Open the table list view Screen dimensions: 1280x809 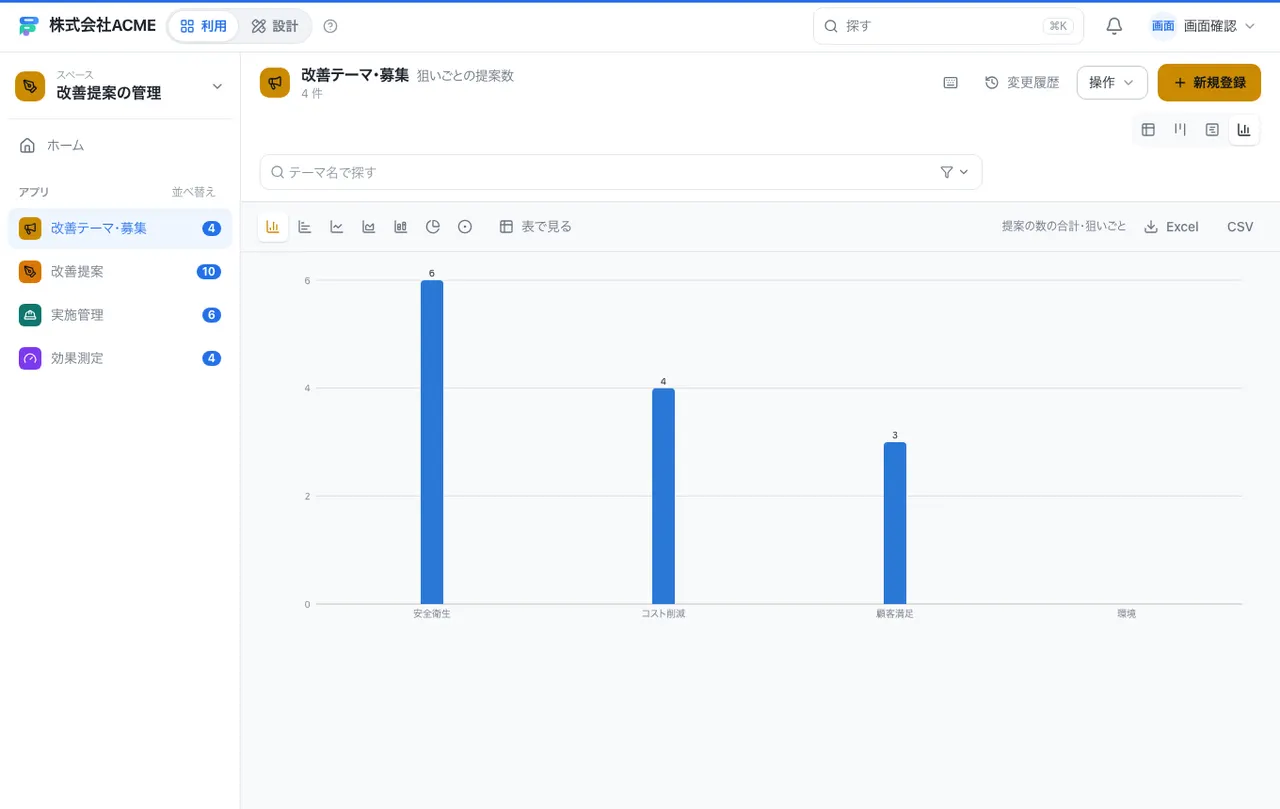click(x=1148, y=129)
